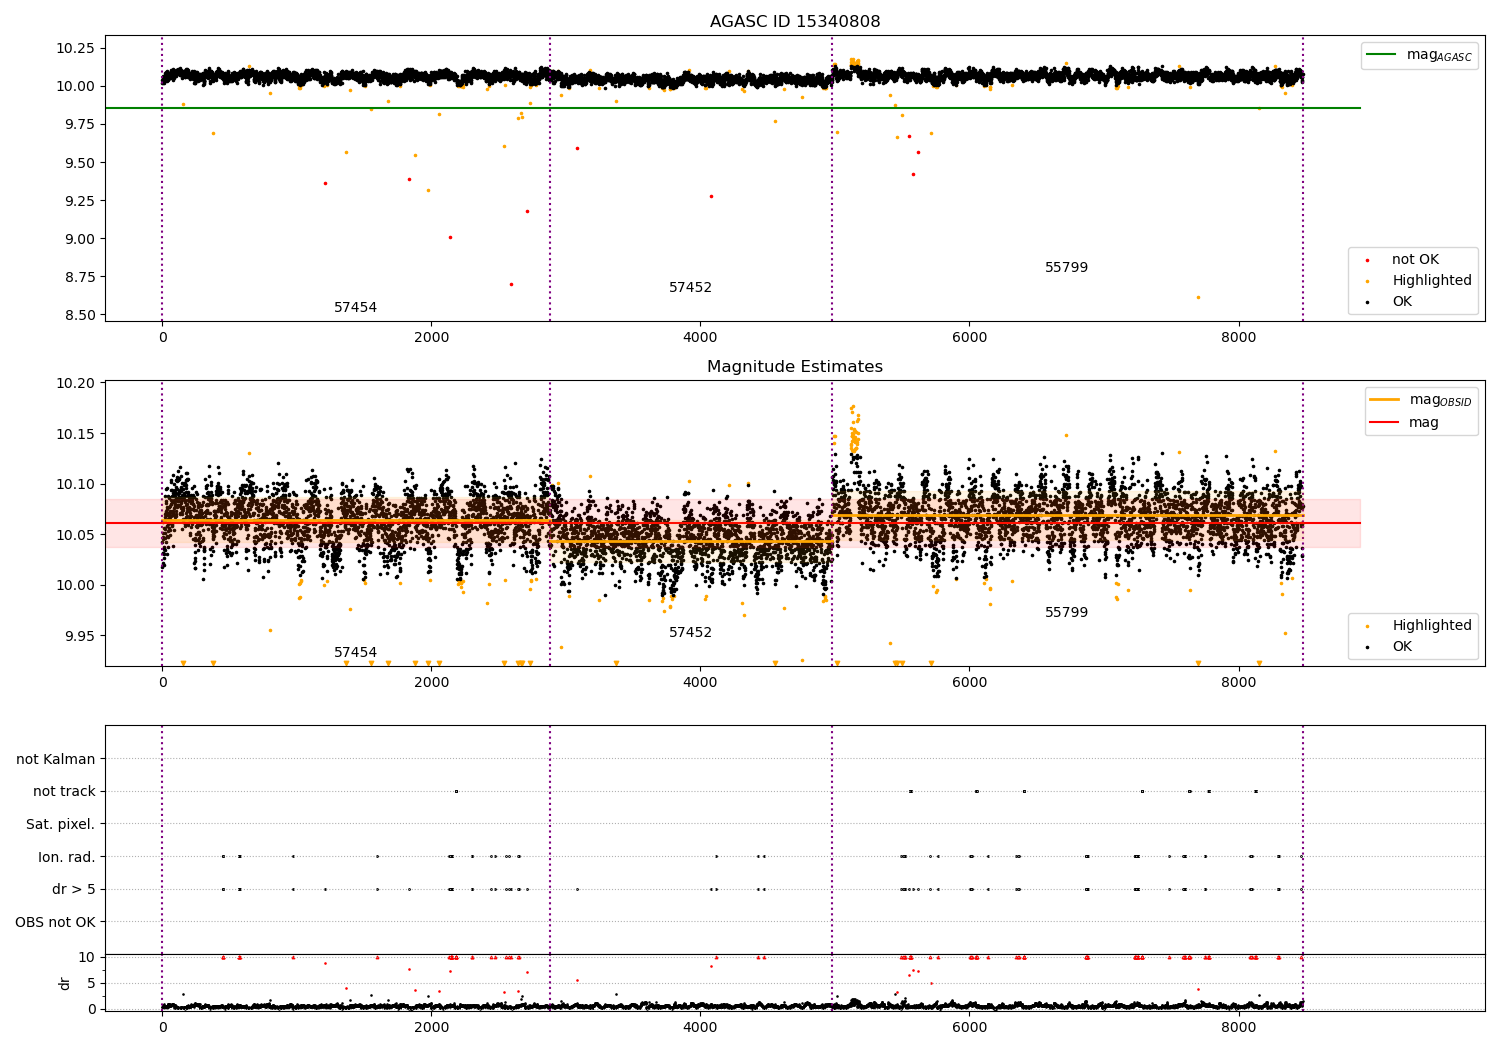Click the 57454 annotation in Magnitude Estimates plot
Viewport: 1500px width, 1050px height.
coord(355,652)
